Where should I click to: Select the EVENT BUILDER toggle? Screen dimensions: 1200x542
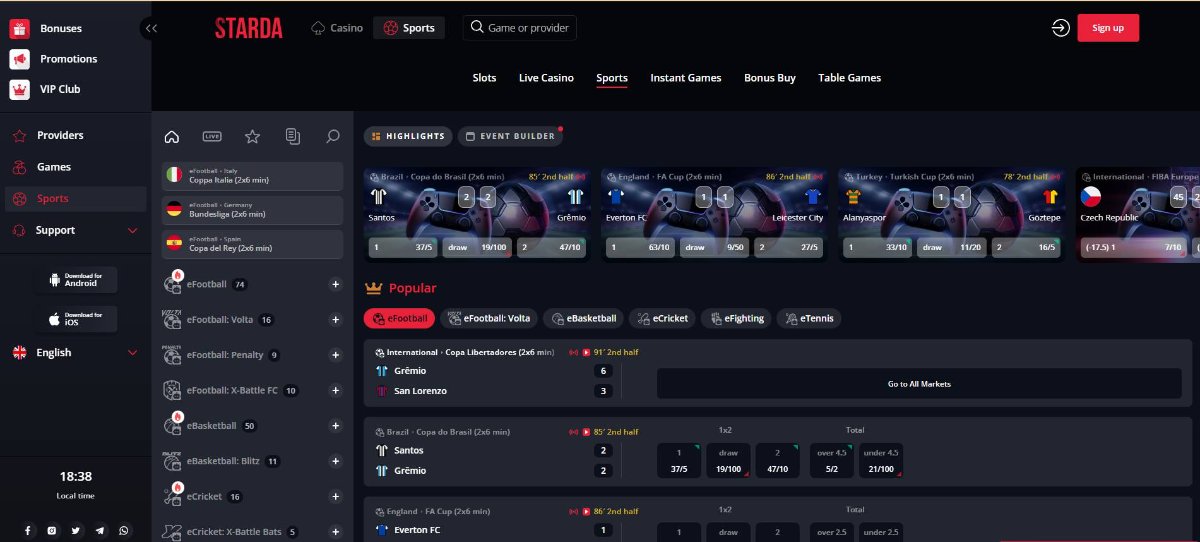click(x=510, y=136)
